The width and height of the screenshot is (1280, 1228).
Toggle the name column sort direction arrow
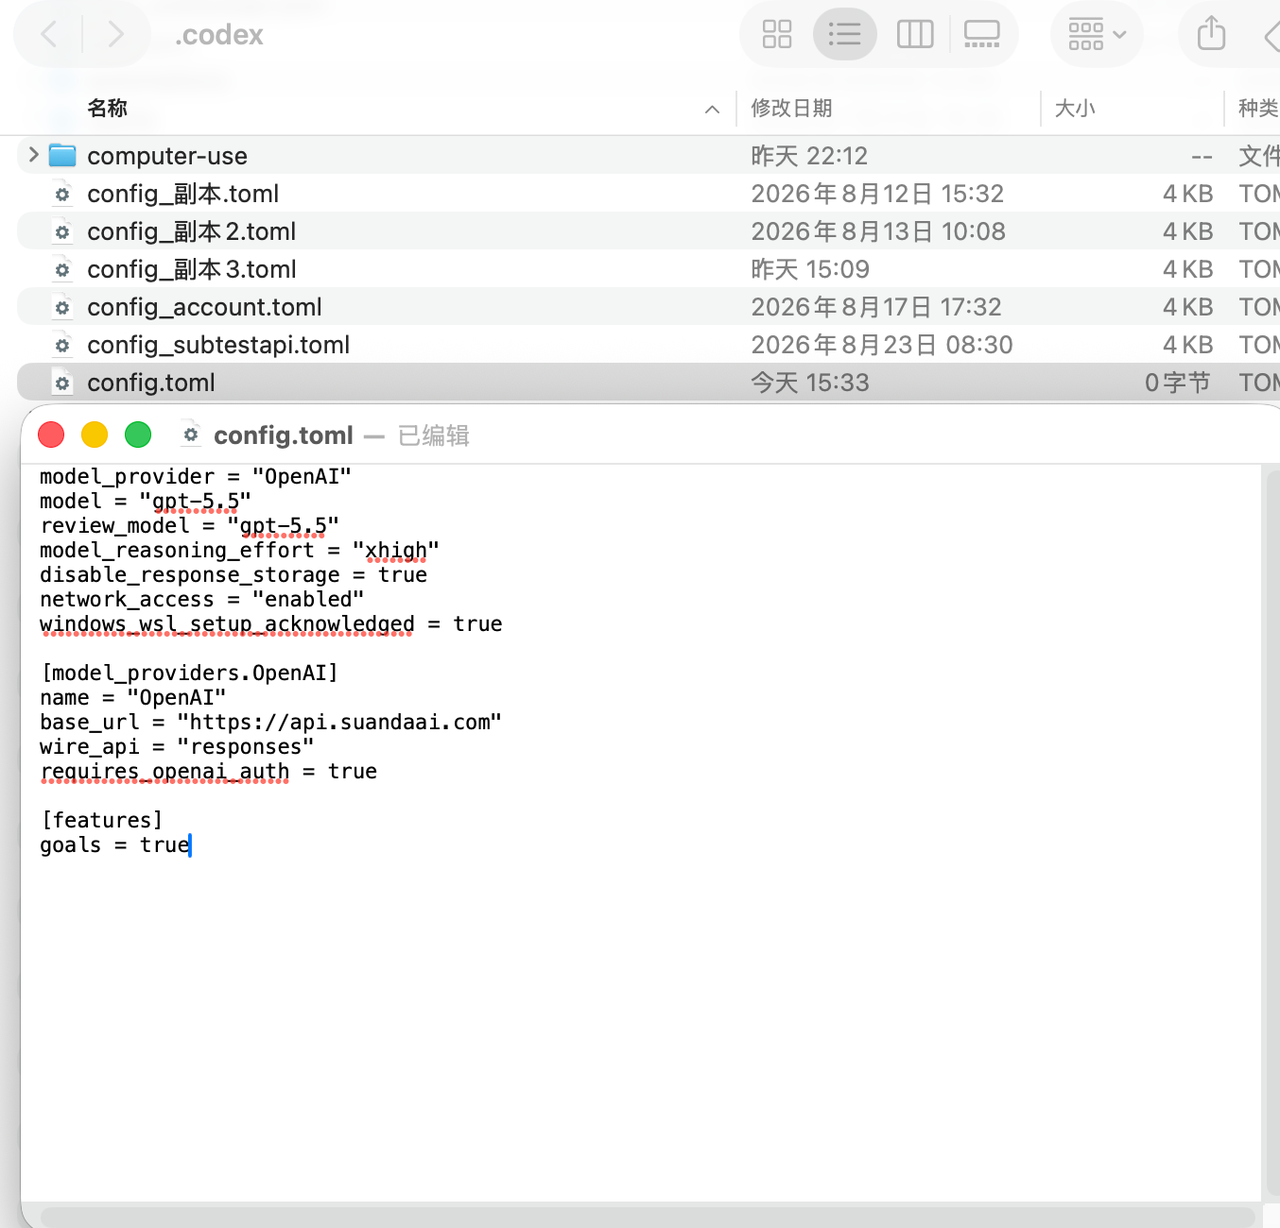point(712,109)
